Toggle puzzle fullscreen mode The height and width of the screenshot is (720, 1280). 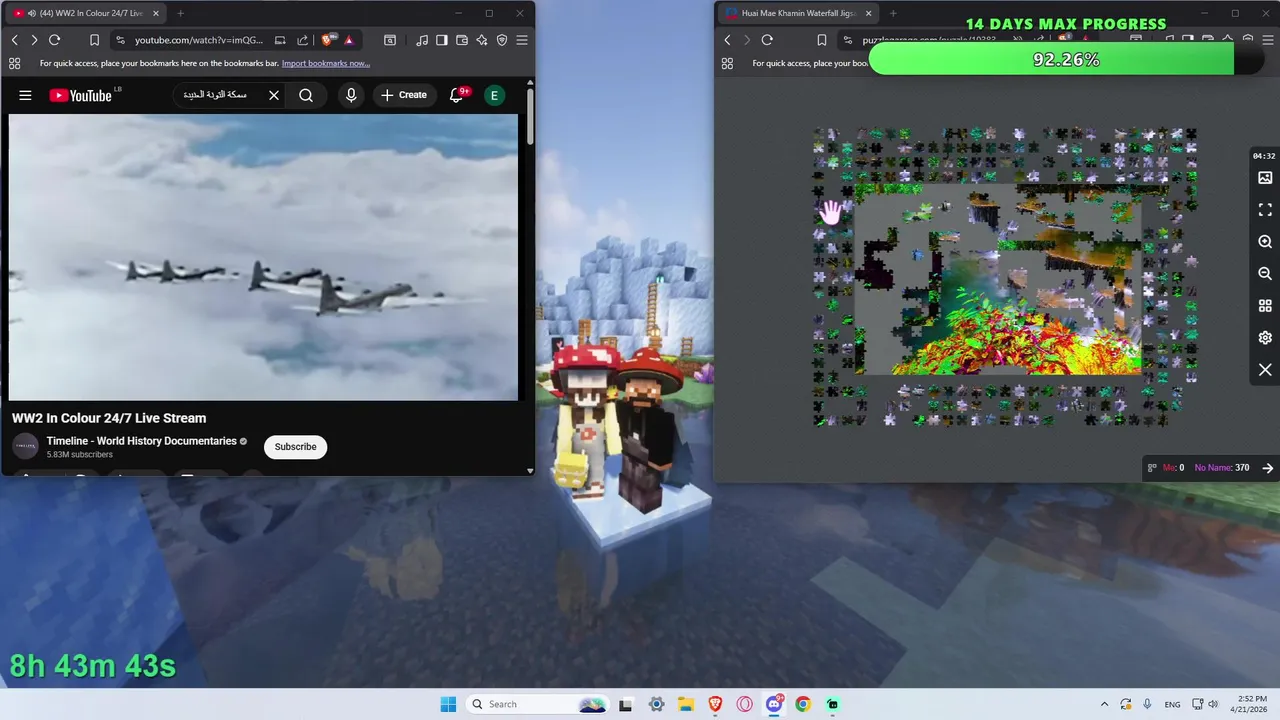[1265, 210]
